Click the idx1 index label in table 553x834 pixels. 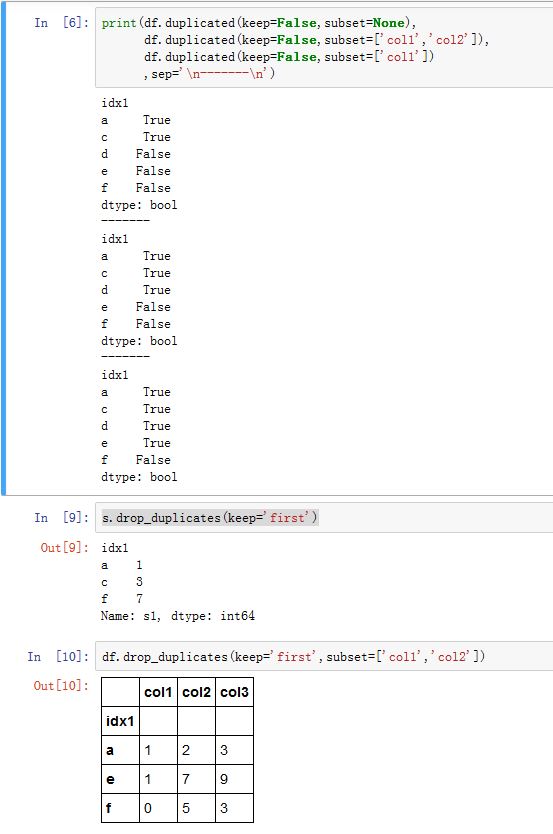point(120,721)
